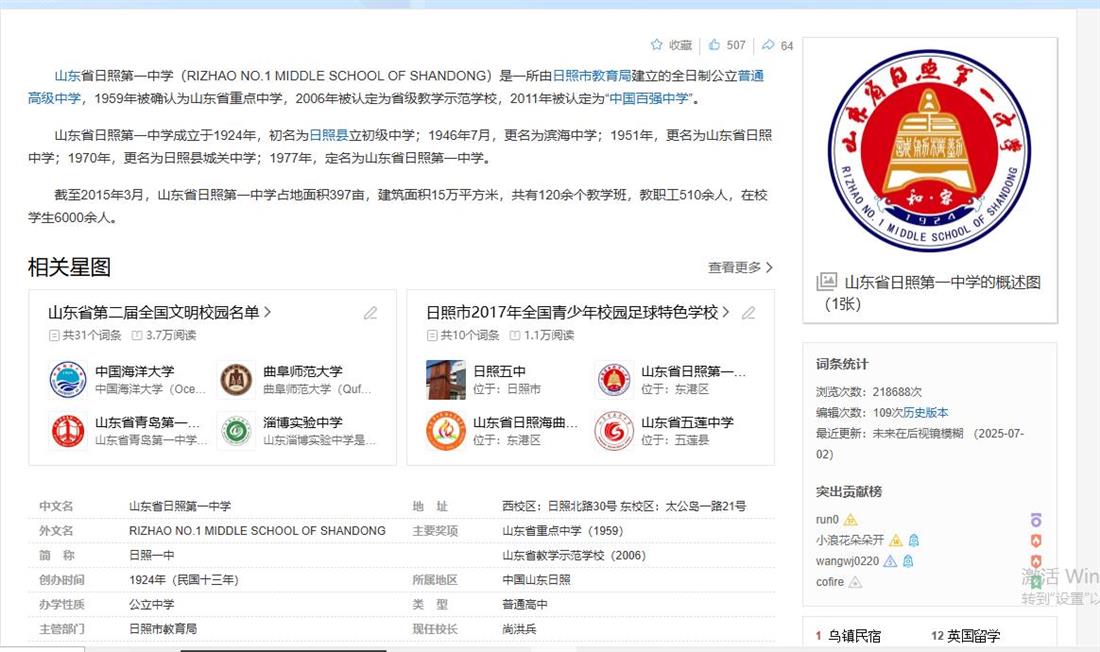The image size is (1100, 652).
Task: Click the 突出贡献榜 heading
Action: point(849,491)
